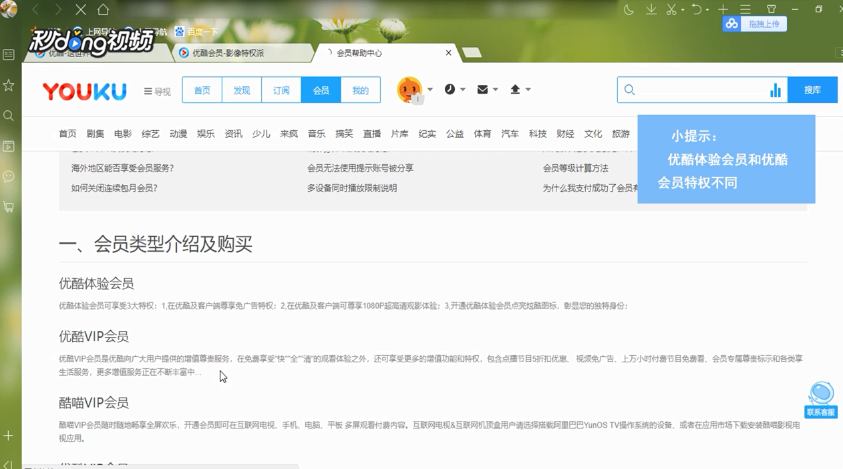Click the add plus icon in sidebar
Image resolution: width=843 pixels, height=469 pixels.
(x=9, y=436)
